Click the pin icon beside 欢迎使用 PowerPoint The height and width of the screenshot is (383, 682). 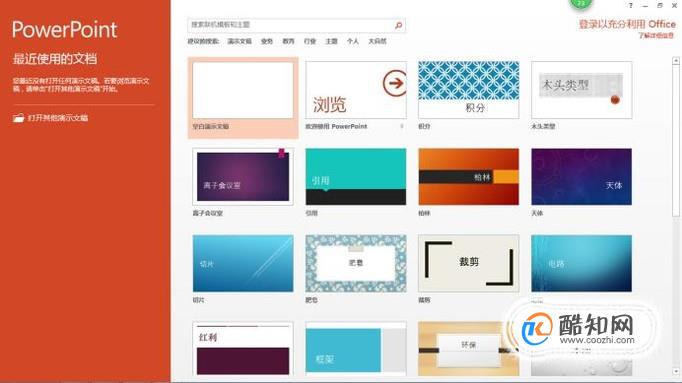click(x=401, y=127)
